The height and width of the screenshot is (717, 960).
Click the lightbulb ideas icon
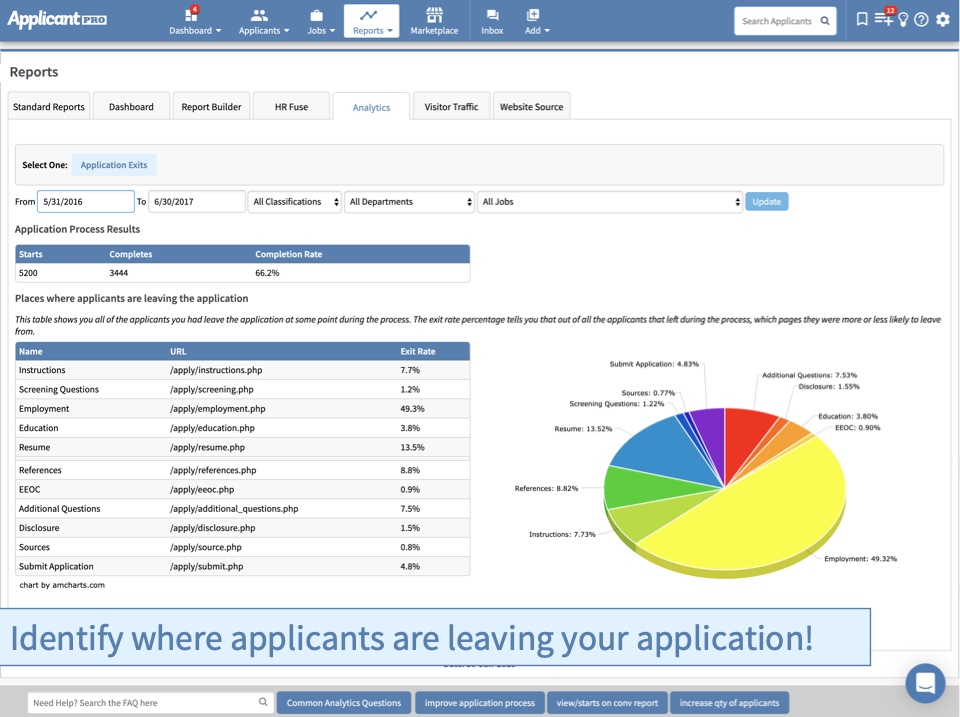pos(903,19)
